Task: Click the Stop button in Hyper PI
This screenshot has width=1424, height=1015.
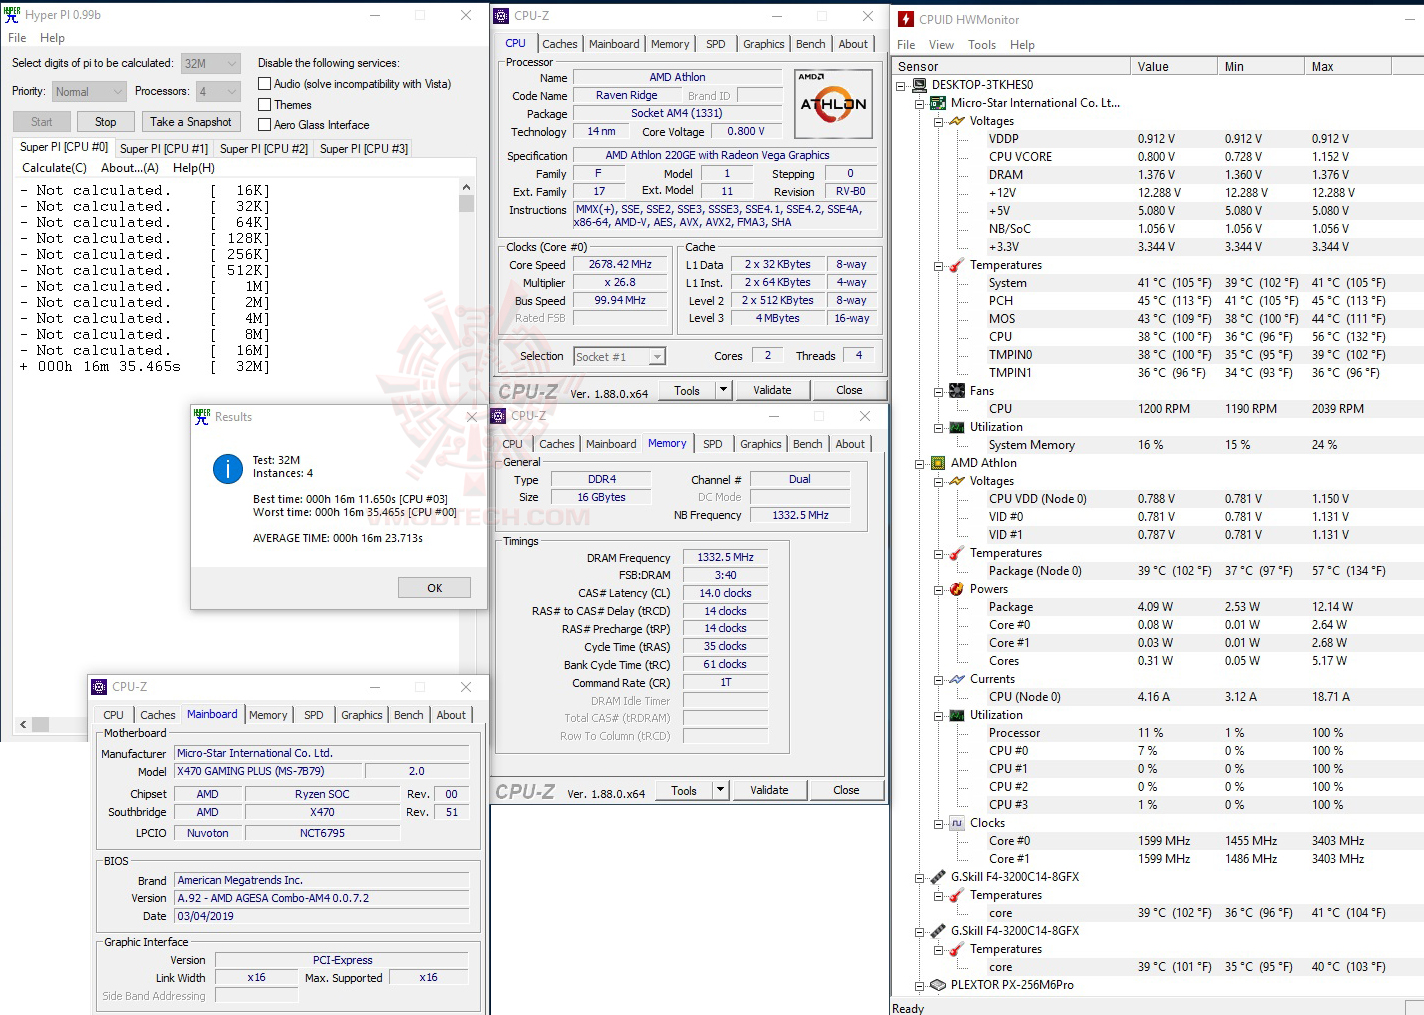Action: click(x=105, y=122)
